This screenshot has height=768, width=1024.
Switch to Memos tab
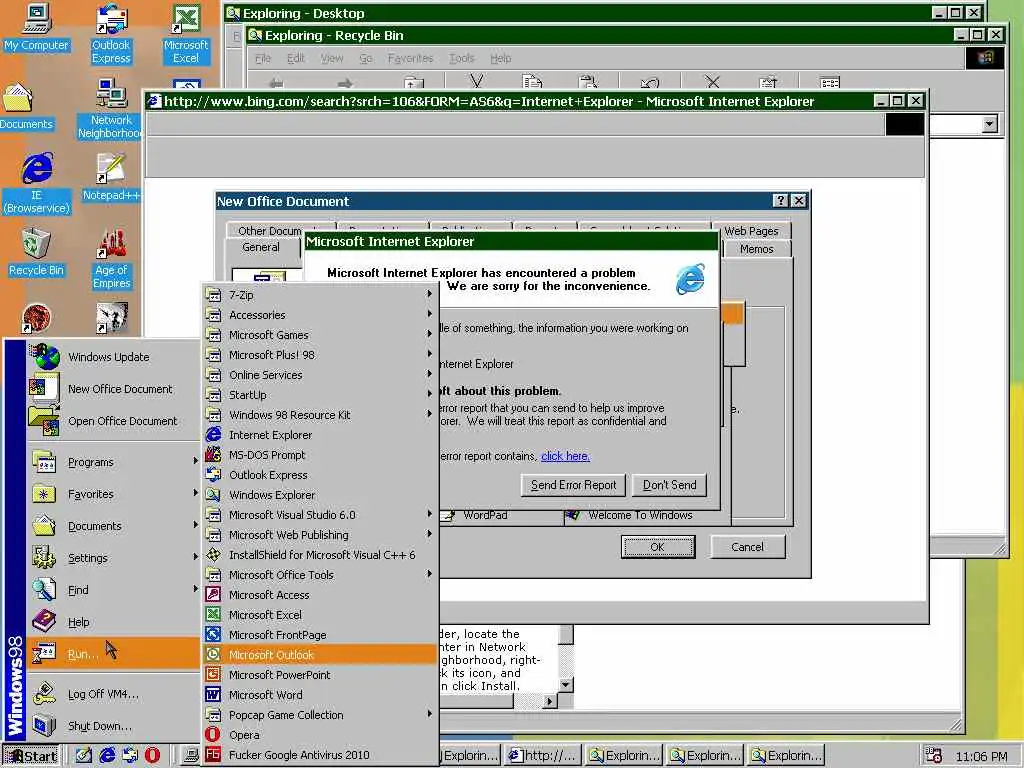coord(756,249)
